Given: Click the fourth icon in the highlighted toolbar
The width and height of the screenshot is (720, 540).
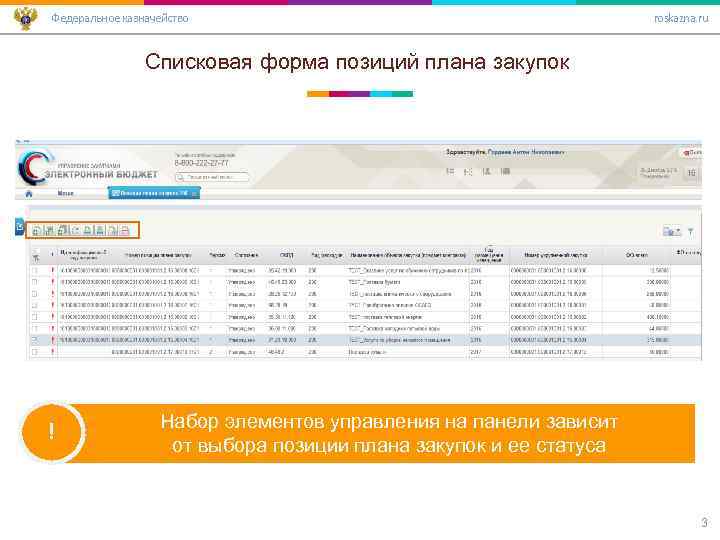Looking at the screenshot, I should 75,230.
